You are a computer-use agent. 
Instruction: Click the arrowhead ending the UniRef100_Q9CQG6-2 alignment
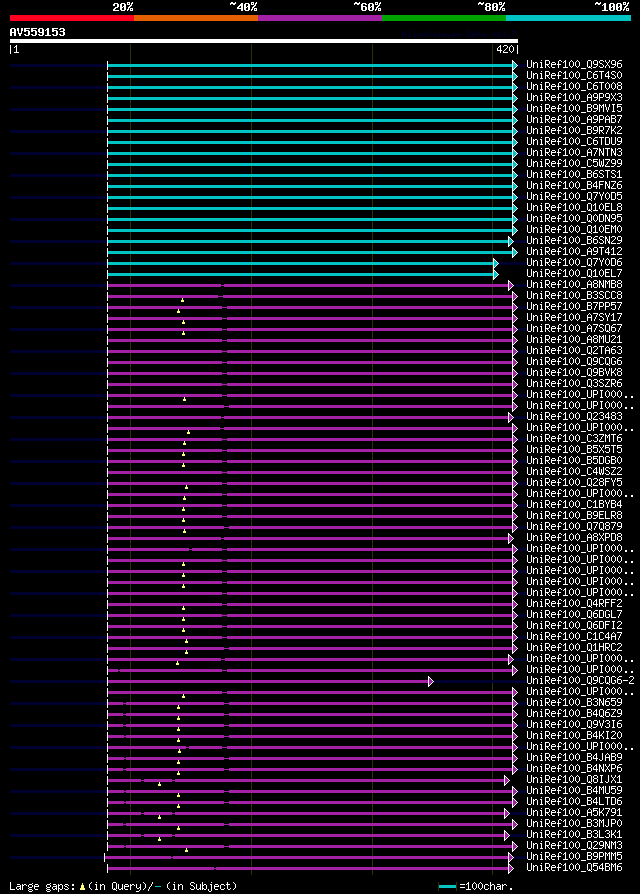431,681
